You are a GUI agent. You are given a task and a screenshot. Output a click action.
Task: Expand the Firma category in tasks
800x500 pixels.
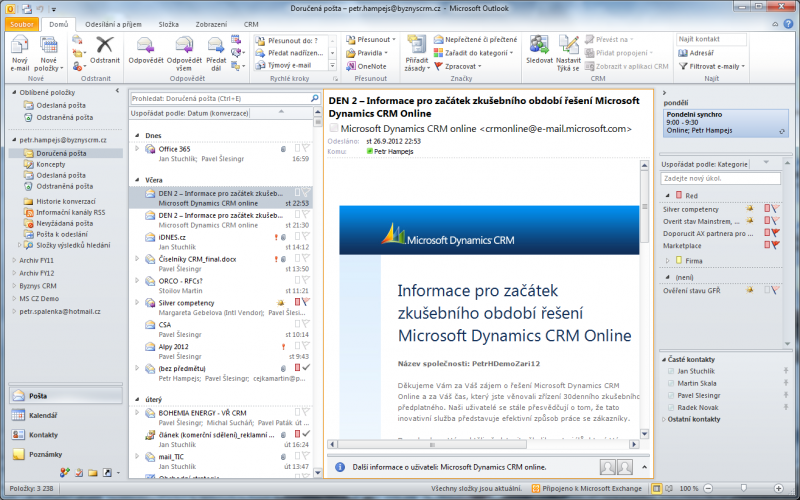[667, 261]
